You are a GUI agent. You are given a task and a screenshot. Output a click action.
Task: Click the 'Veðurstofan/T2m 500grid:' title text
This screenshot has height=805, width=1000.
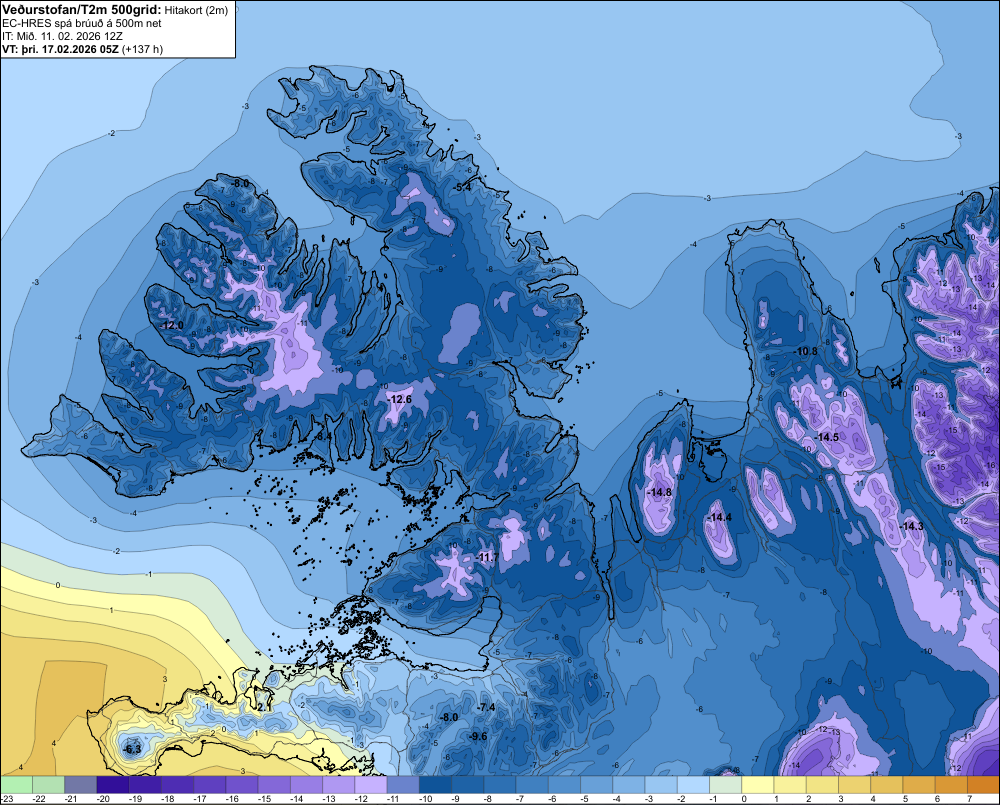pyautogui.click(x=82, y=10)
